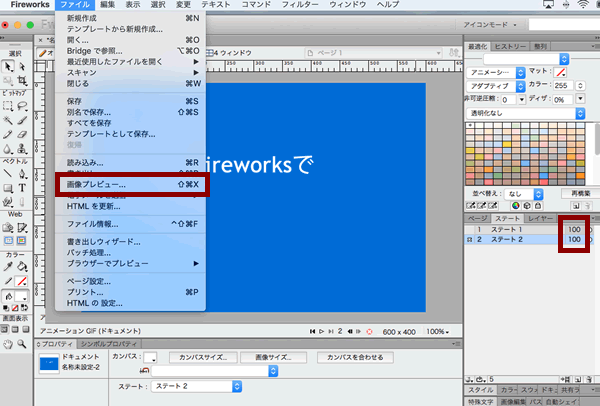Swap stroke and fill colors
The height and width of the screenshot is (406, 600).
coord(24,308)
